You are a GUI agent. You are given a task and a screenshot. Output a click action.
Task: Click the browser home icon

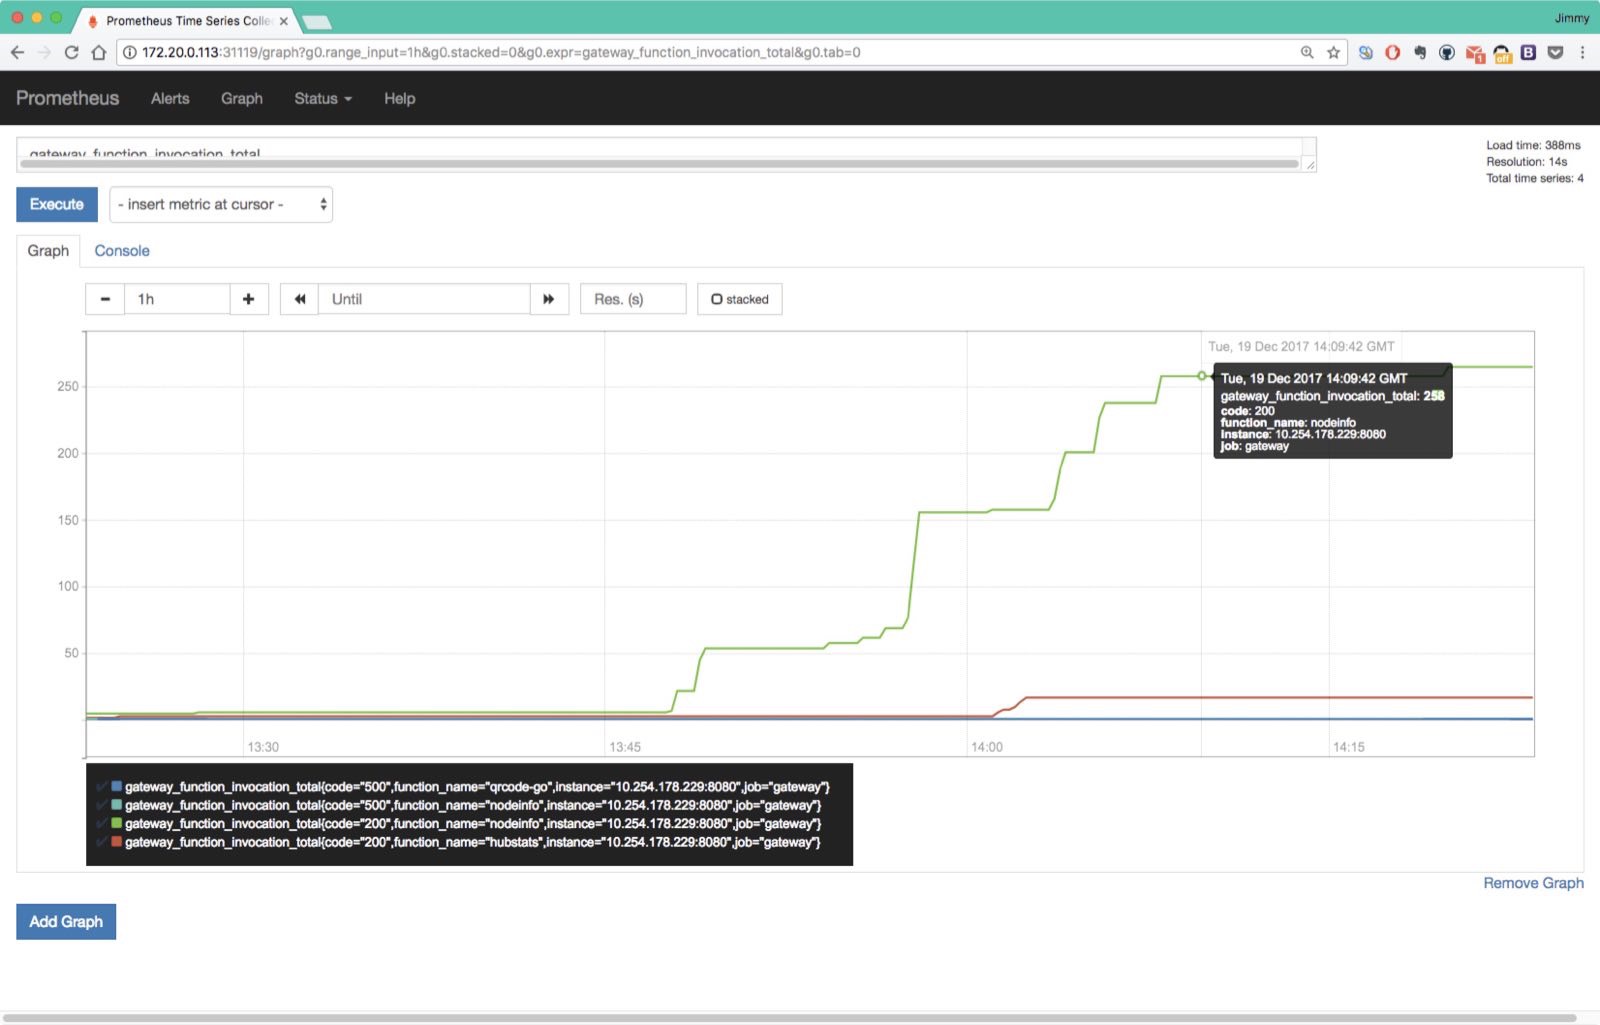click(x=98, y=52)
